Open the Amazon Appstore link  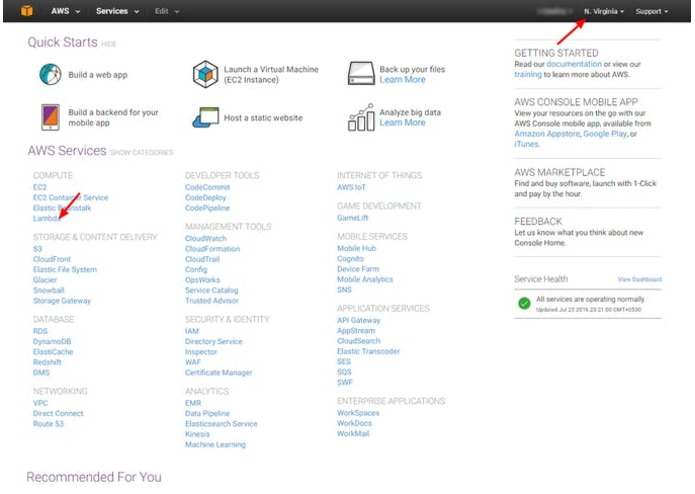(x=547, y=134)
